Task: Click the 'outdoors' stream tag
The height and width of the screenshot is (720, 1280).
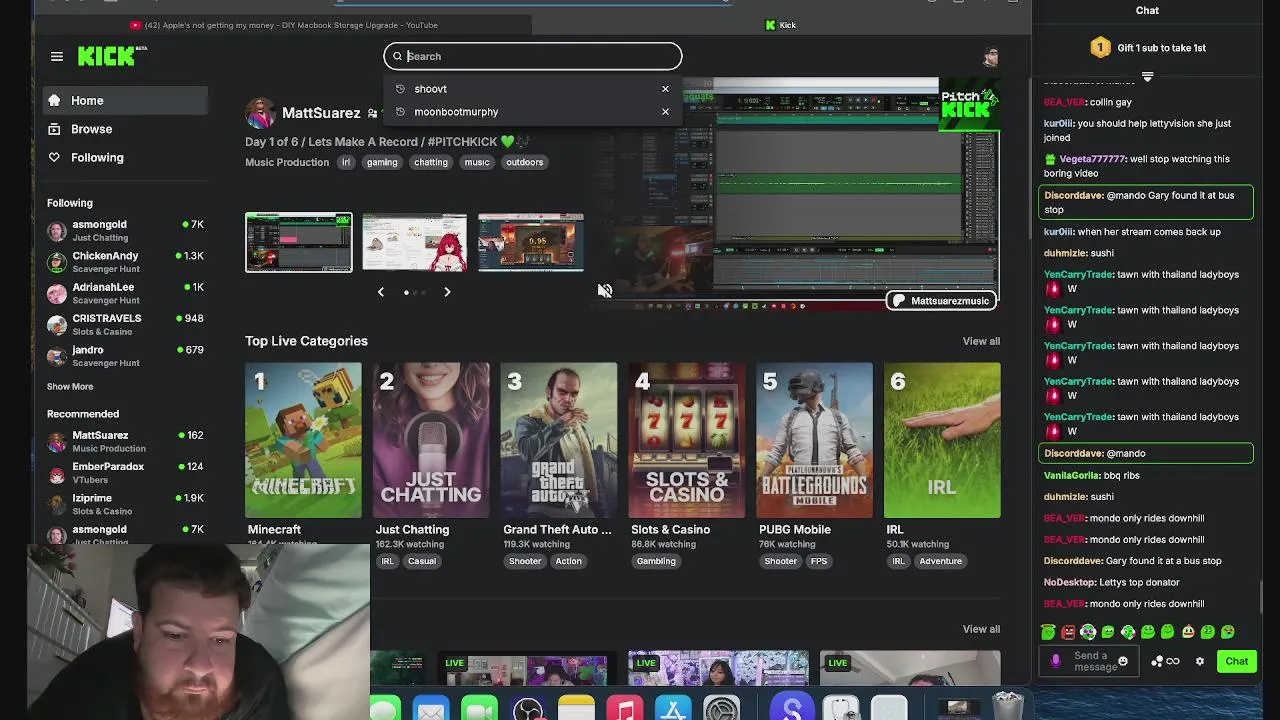Action: 524,162
